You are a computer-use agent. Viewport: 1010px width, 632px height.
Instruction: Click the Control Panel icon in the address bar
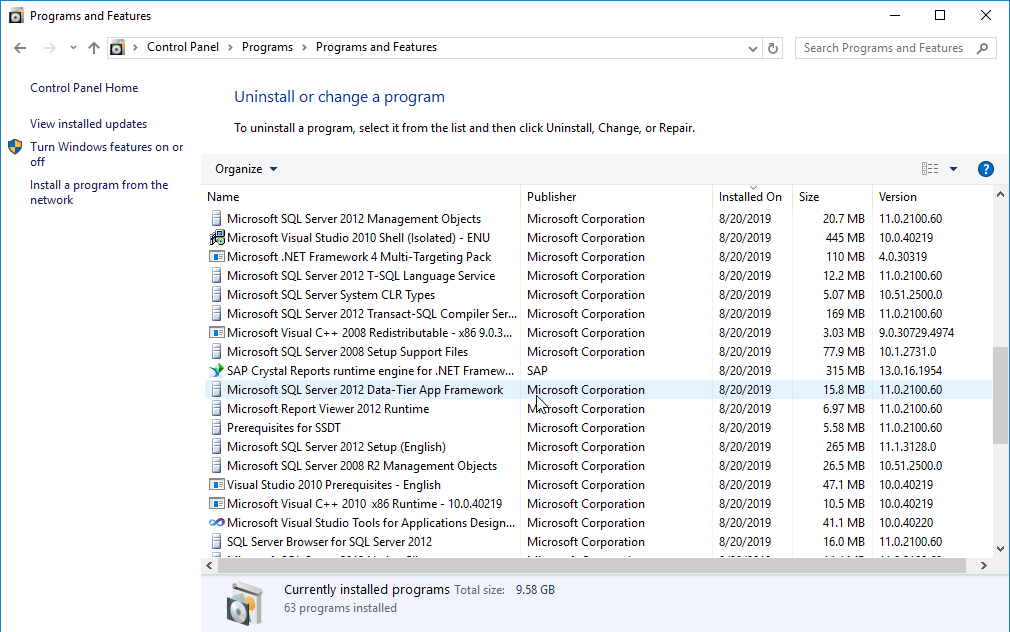click(x=117, y=48)
